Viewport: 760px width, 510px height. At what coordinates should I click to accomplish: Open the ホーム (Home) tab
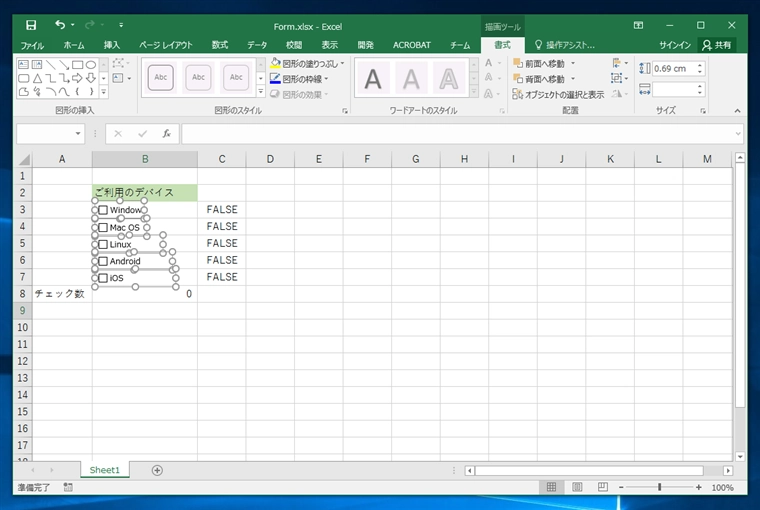(74, 45)
